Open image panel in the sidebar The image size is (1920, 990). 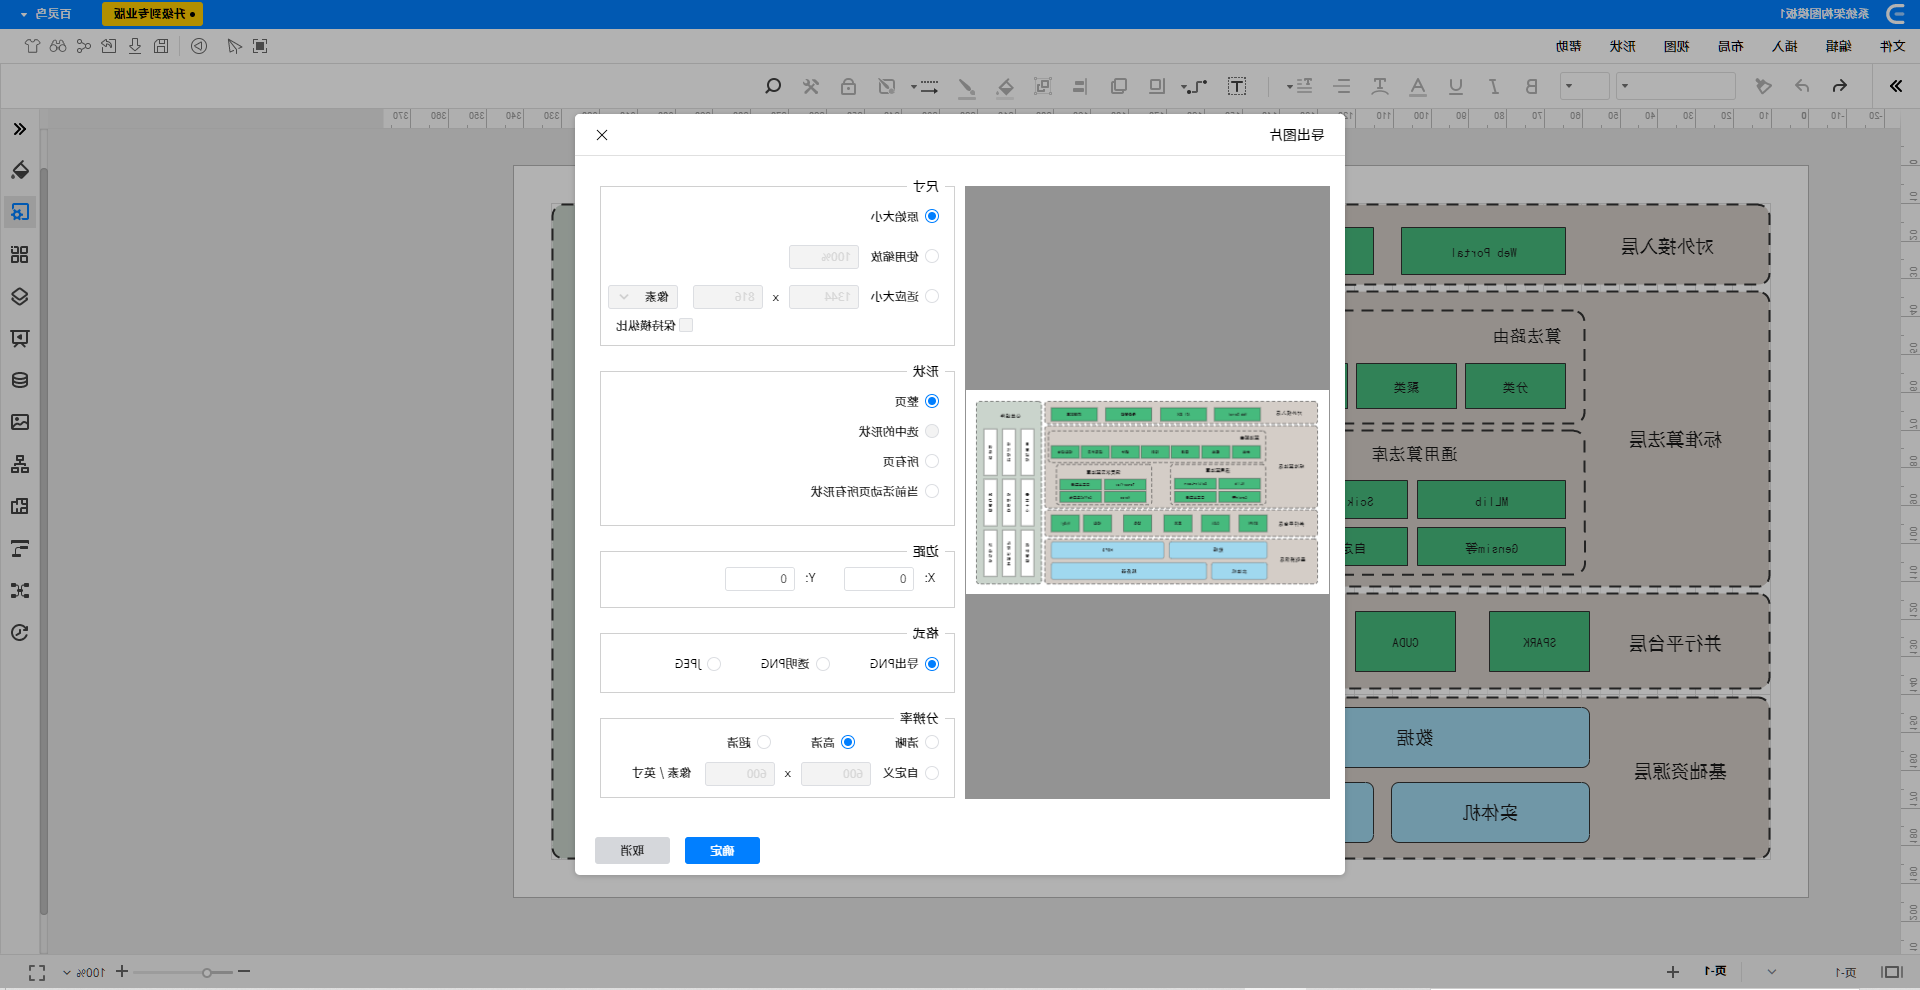pyautogui.click(x=19, y=422)
